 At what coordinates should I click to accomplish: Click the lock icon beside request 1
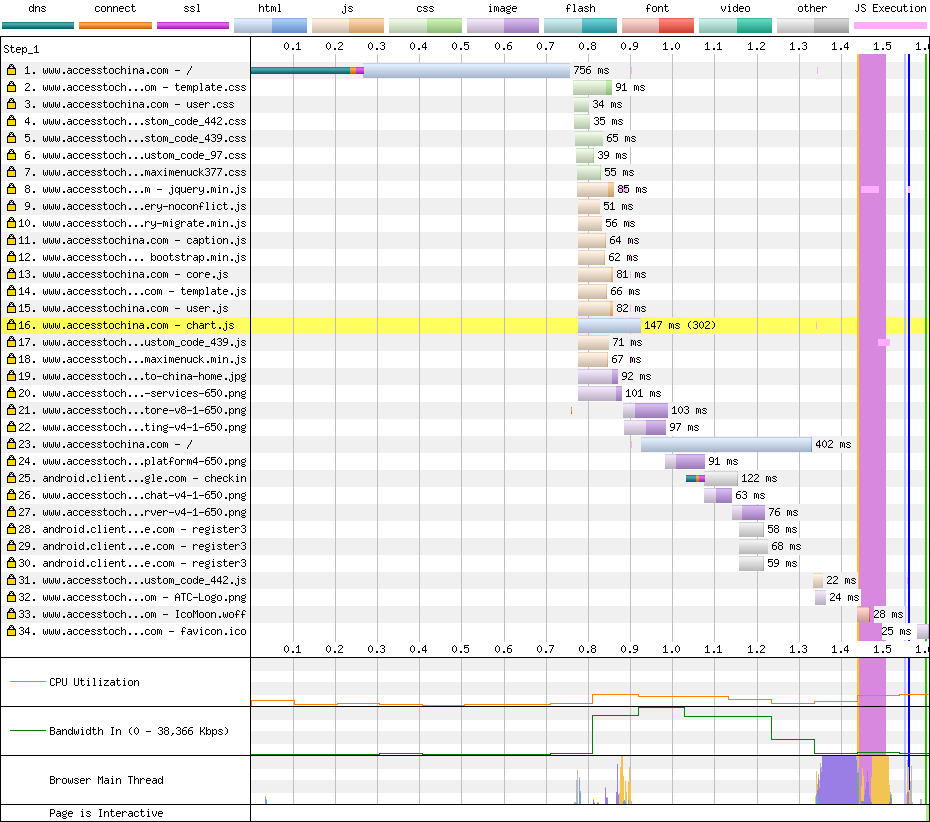(x=11, y=70)
